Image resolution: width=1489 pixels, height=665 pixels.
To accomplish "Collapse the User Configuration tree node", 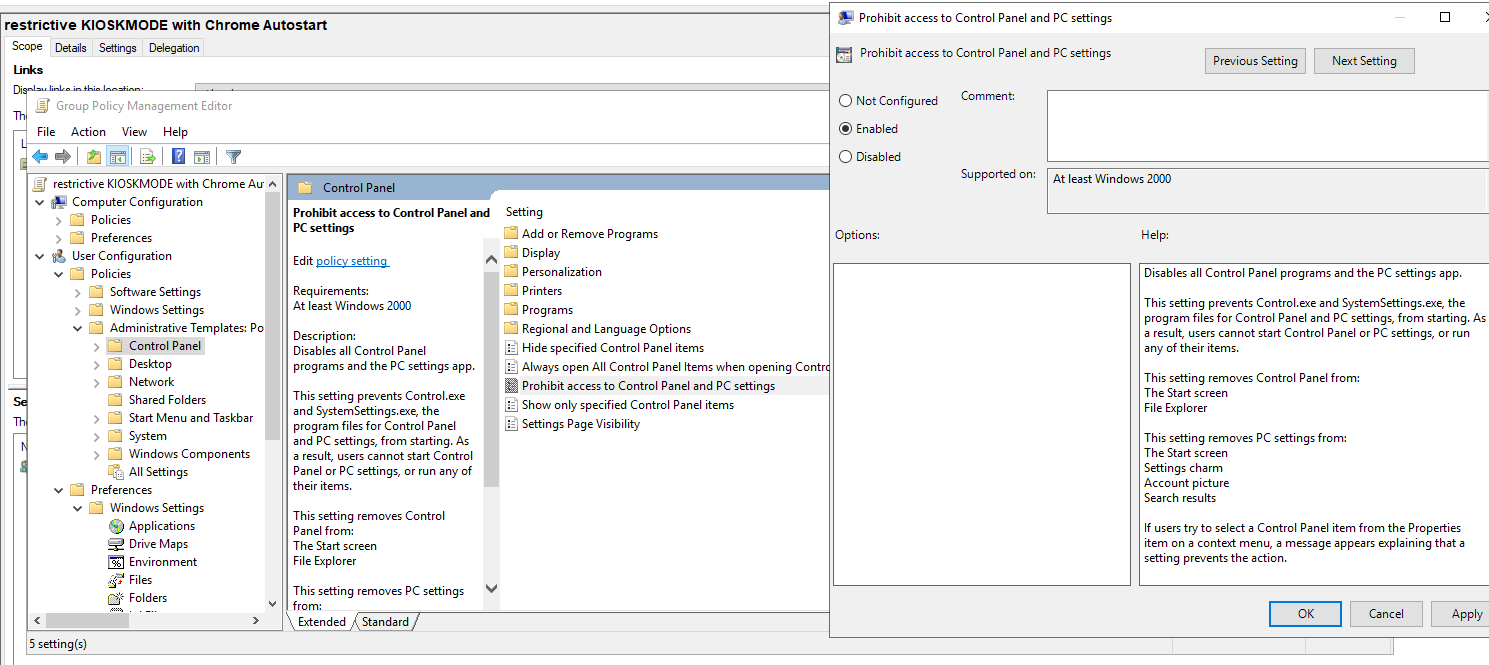I will click(40, 256).
